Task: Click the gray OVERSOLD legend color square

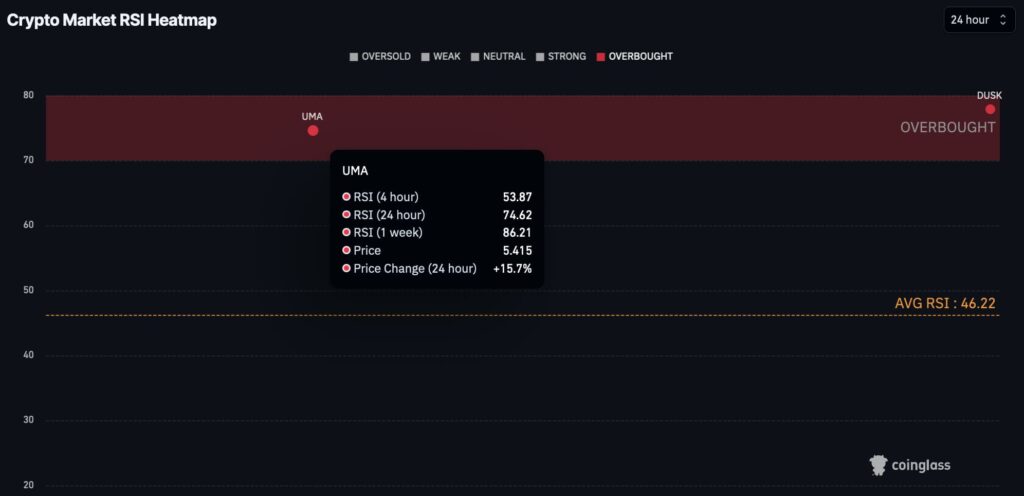Action: (354, 57)
